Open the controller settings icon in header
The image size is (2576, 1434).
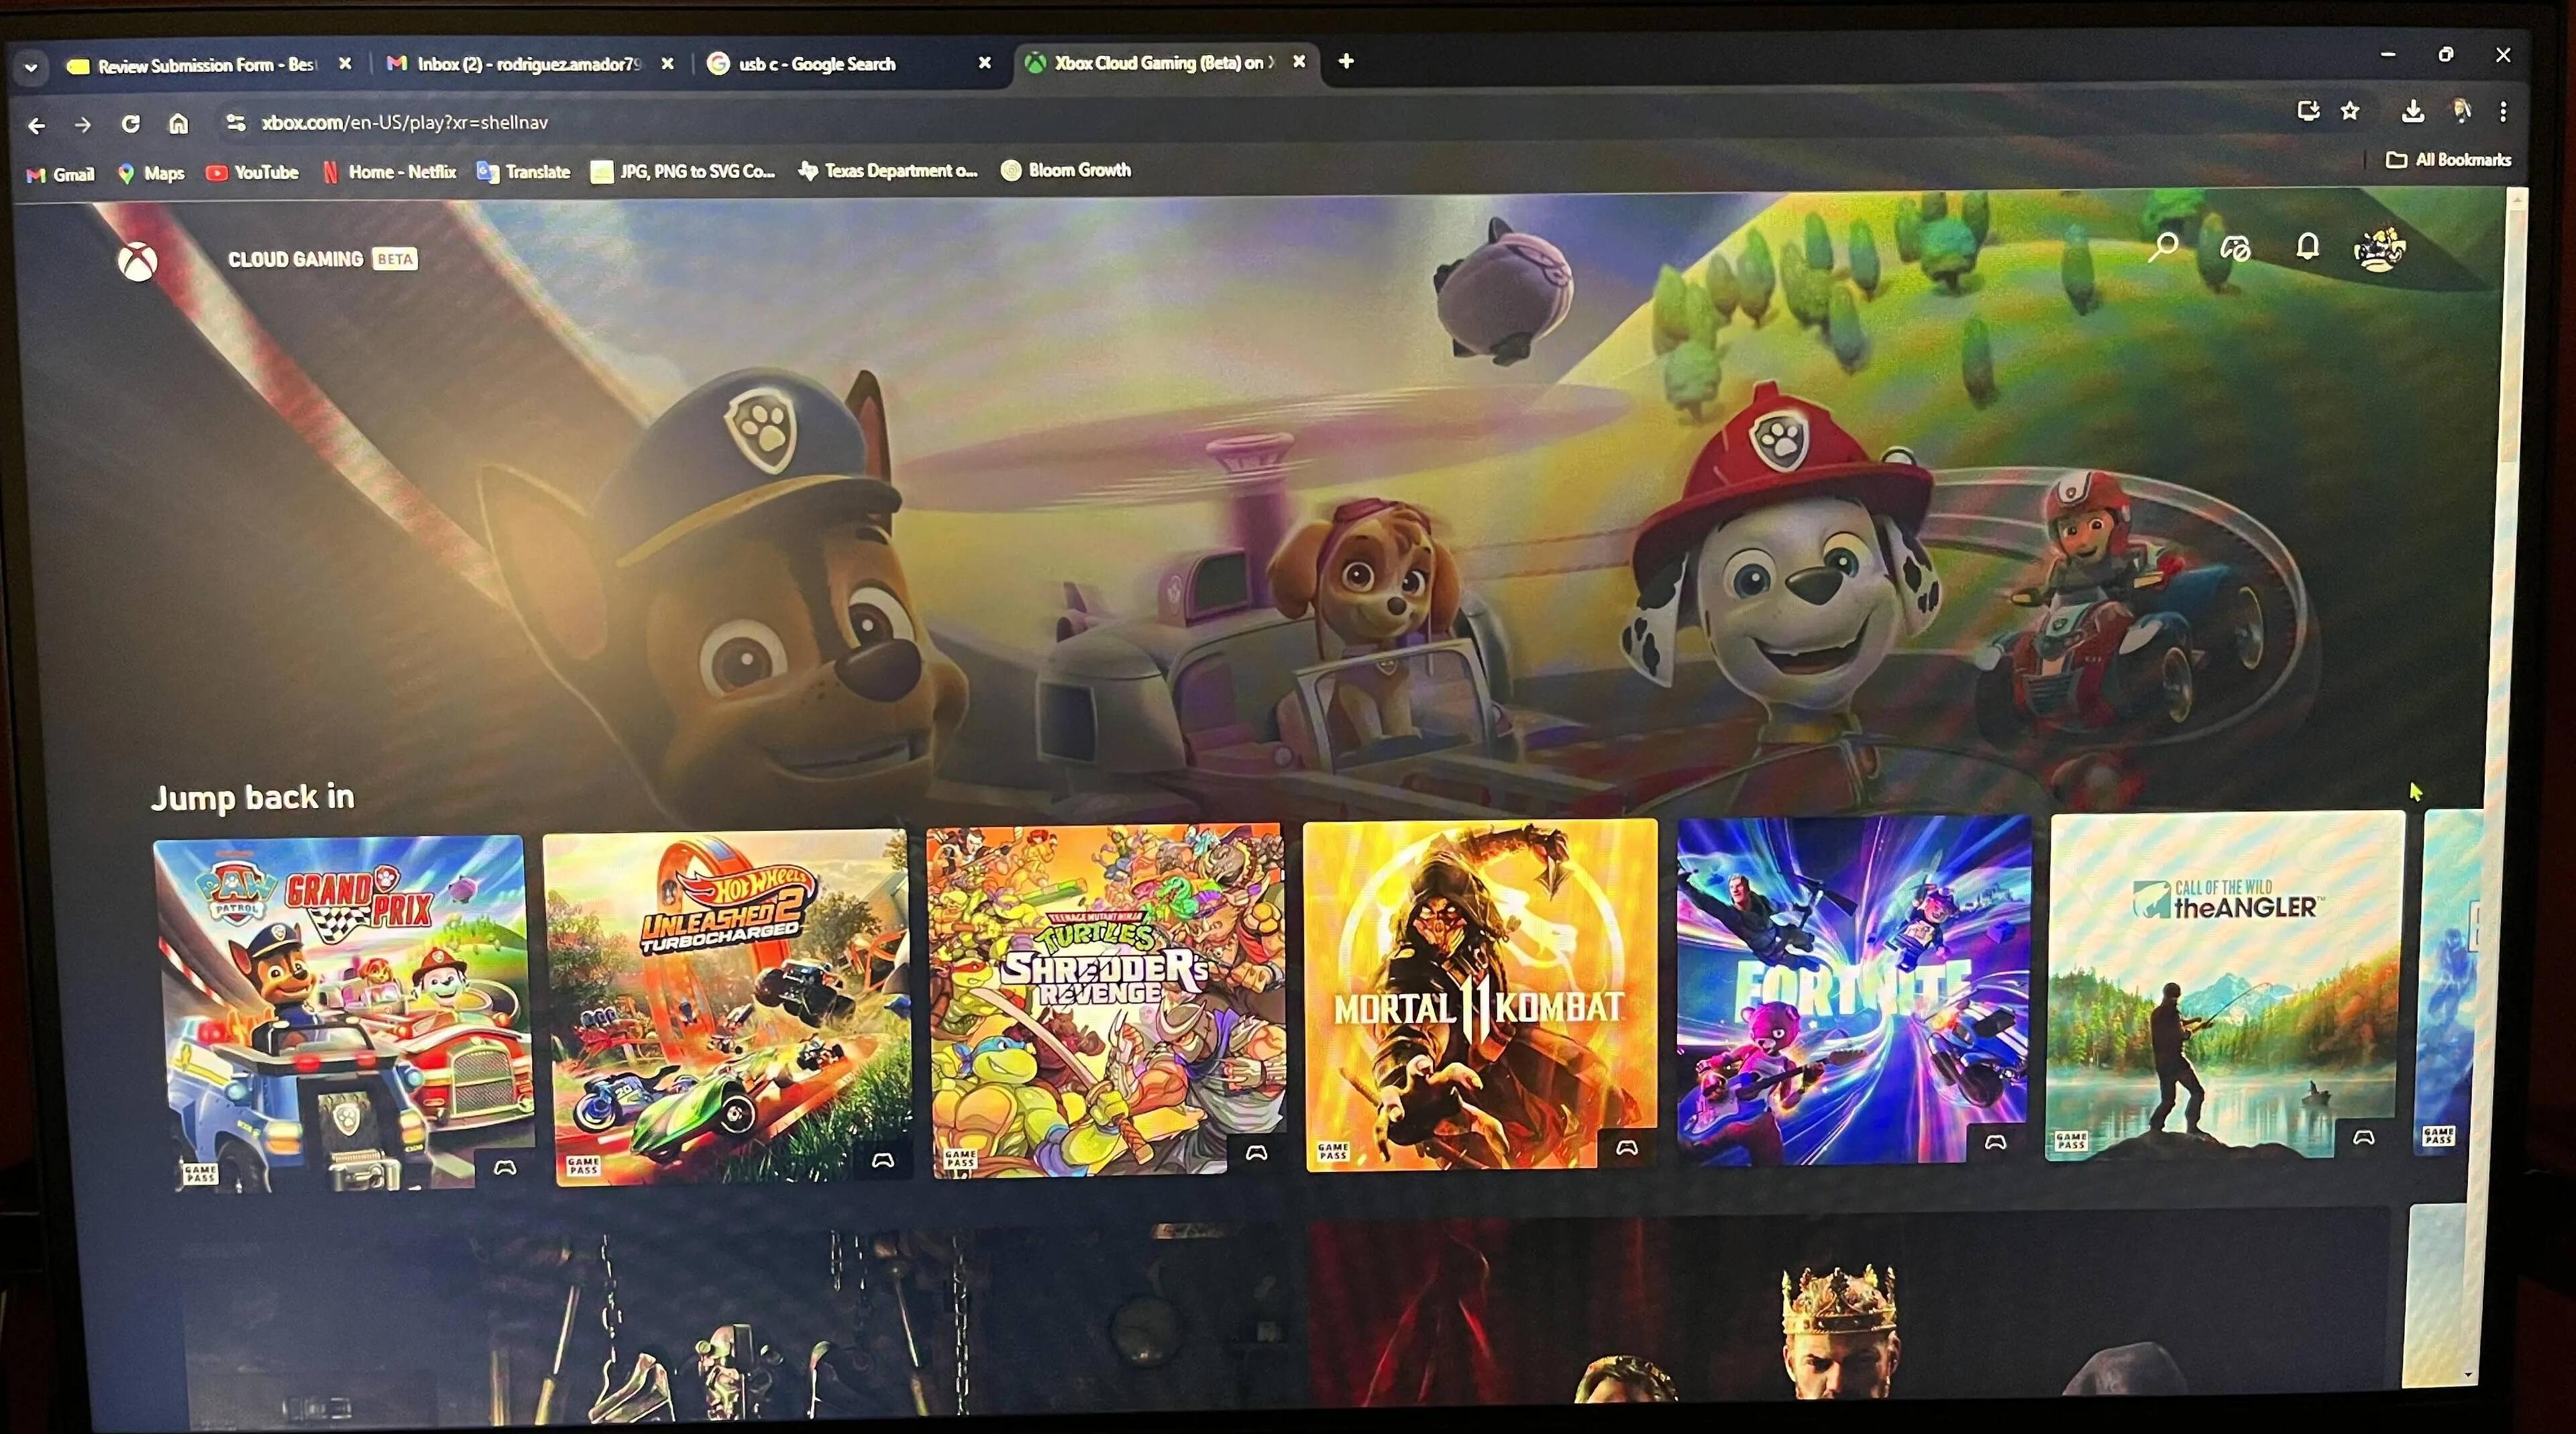tap(2235, 247)
